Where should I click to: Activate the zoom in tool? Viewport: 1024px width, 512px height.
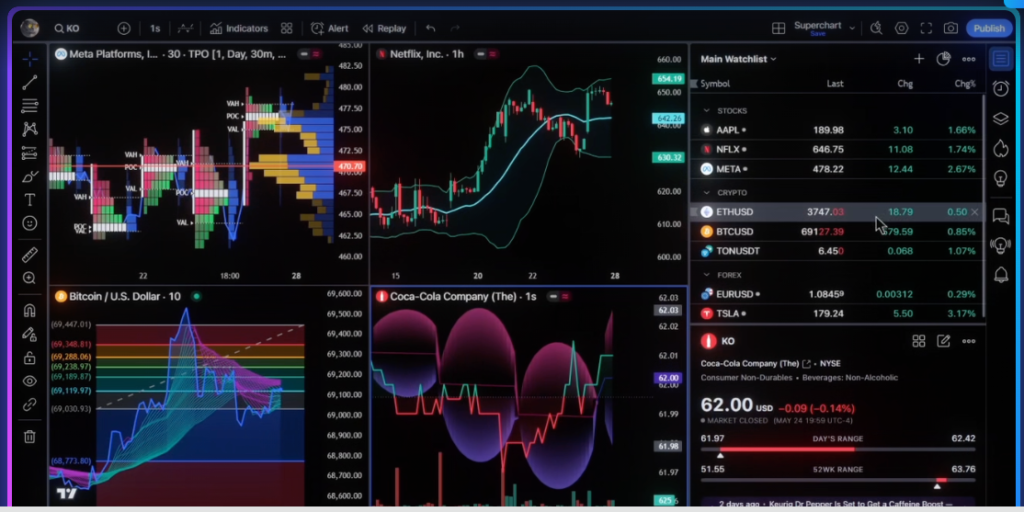coord(29,278)
